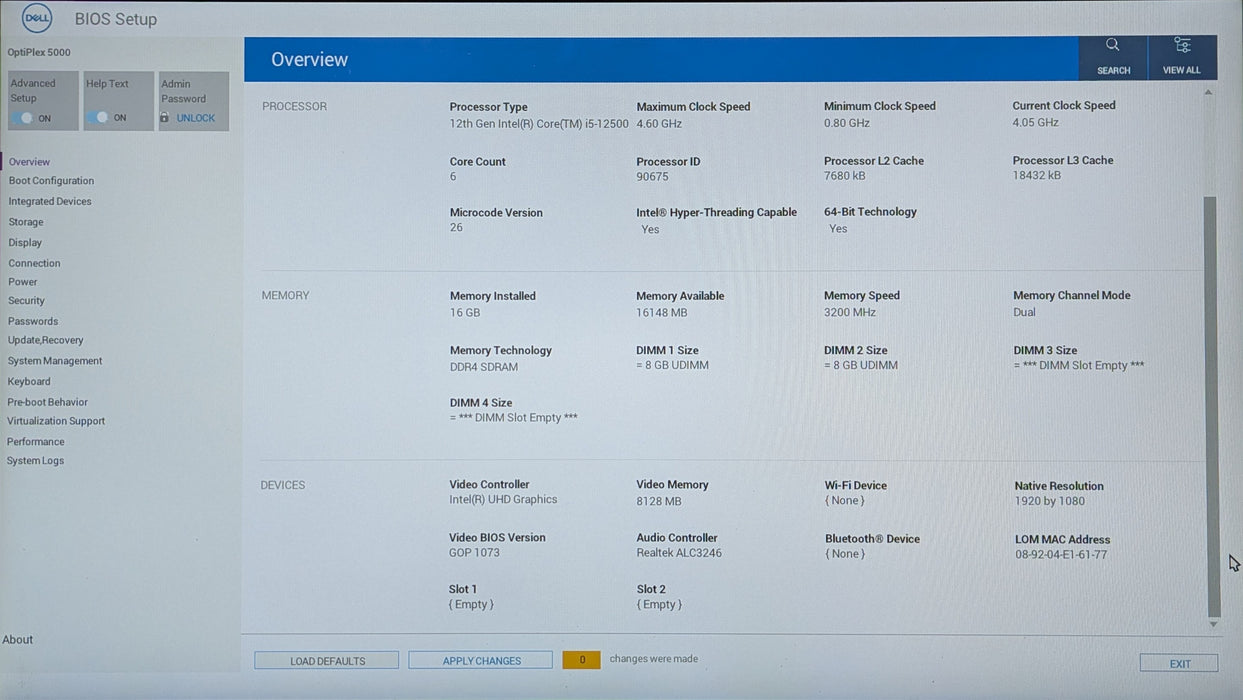
Task: Go to Storage settings
Action: point(26,222)
